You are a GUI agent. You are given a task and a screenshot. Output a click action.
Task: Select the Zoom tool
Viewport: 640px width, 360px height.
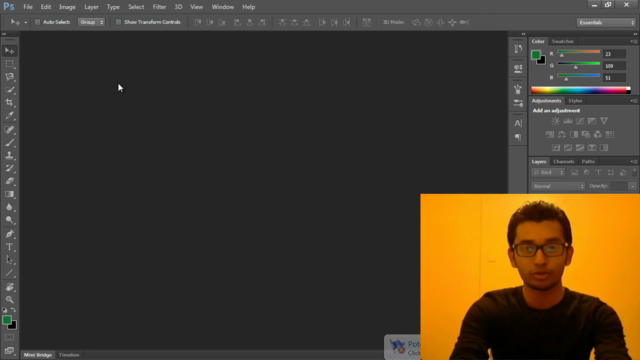click(9, 300)
